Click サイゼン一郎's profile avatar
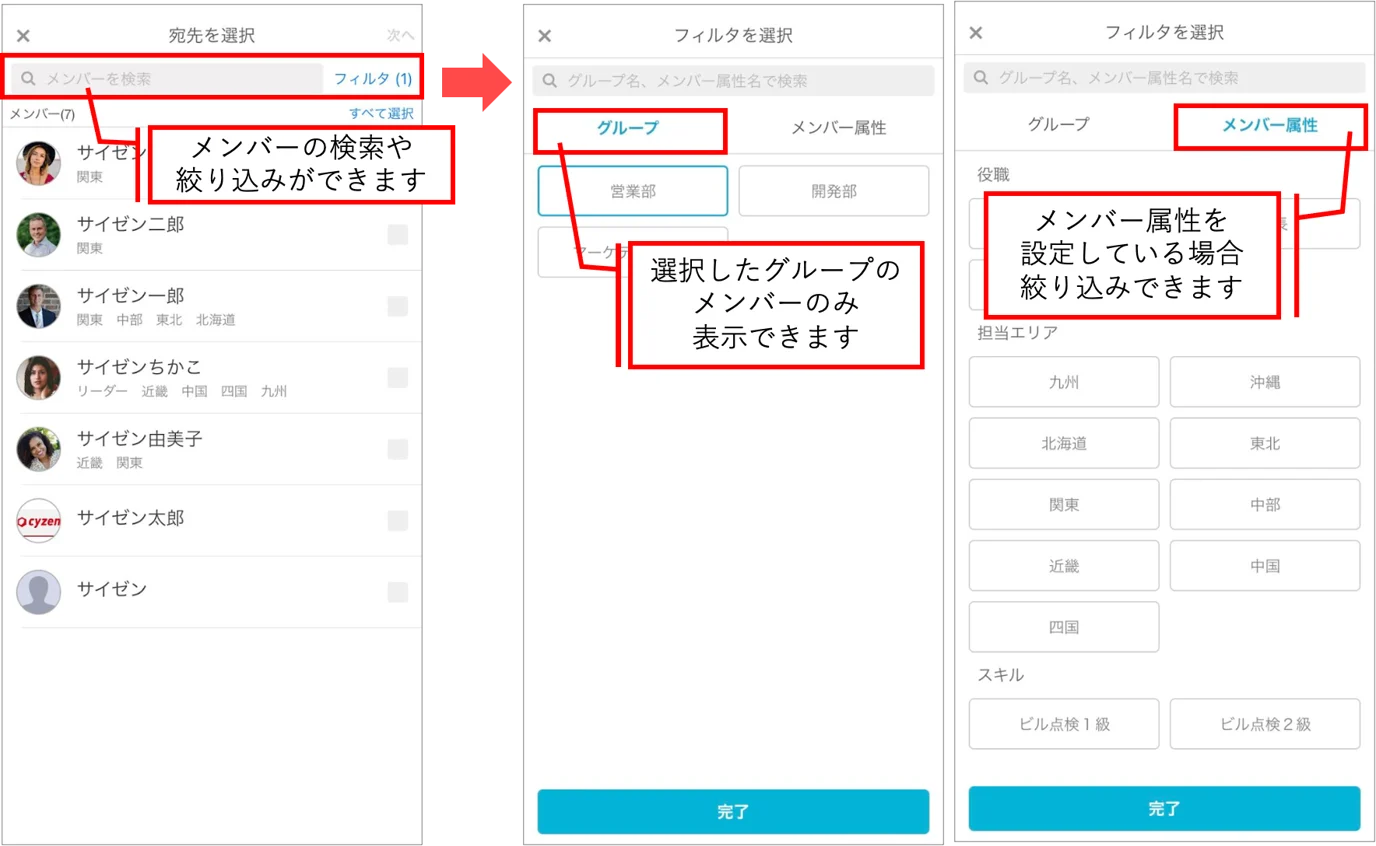Viewport: 1376px width, 846px height. point(39,306)
